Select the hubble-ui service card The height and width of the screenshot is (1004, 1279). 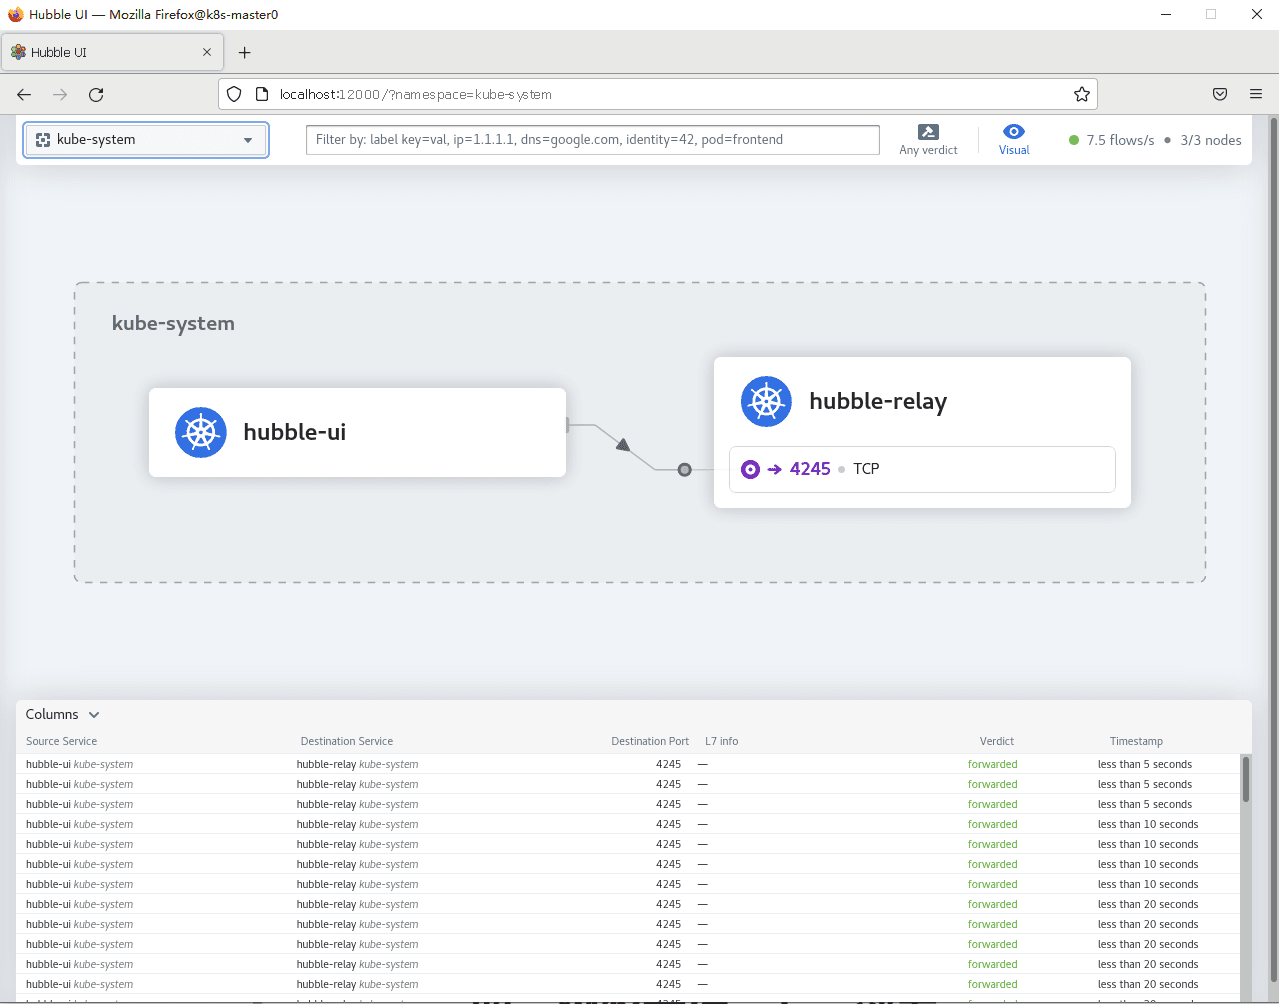pos(357,432)
